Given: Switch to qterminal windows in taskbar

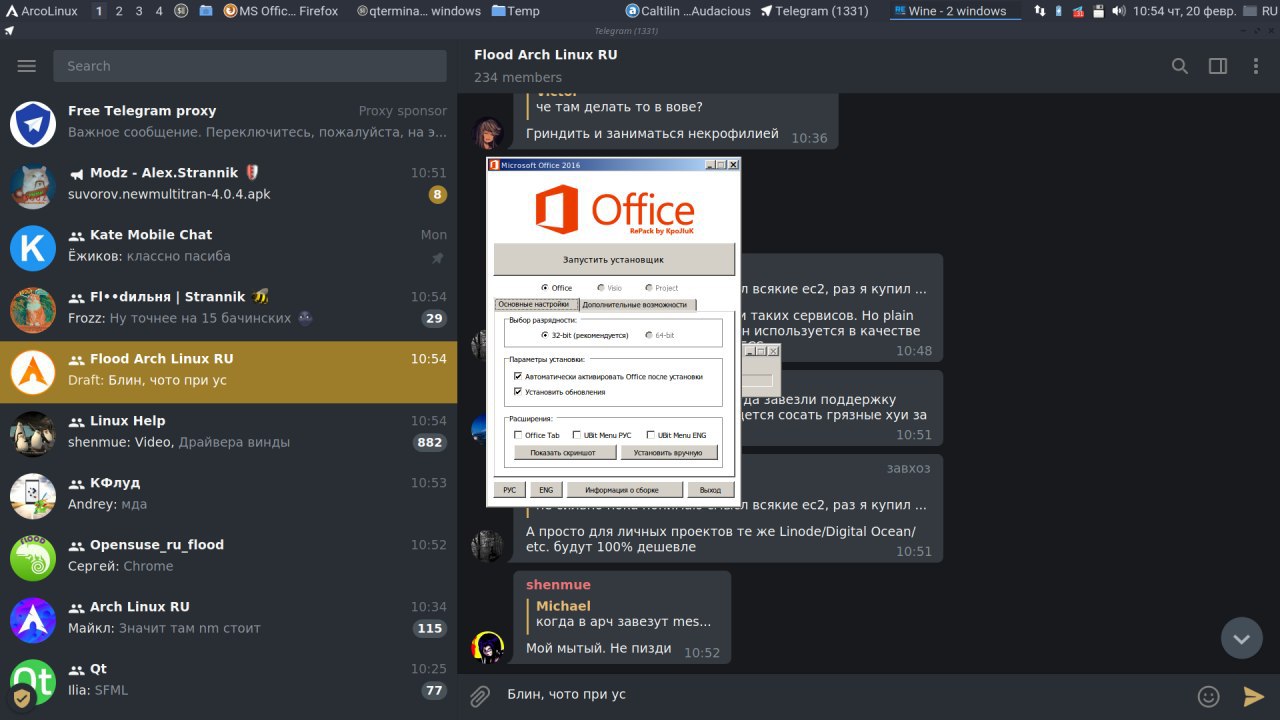Looking at the screenshot, I should [x=420, y=11].
